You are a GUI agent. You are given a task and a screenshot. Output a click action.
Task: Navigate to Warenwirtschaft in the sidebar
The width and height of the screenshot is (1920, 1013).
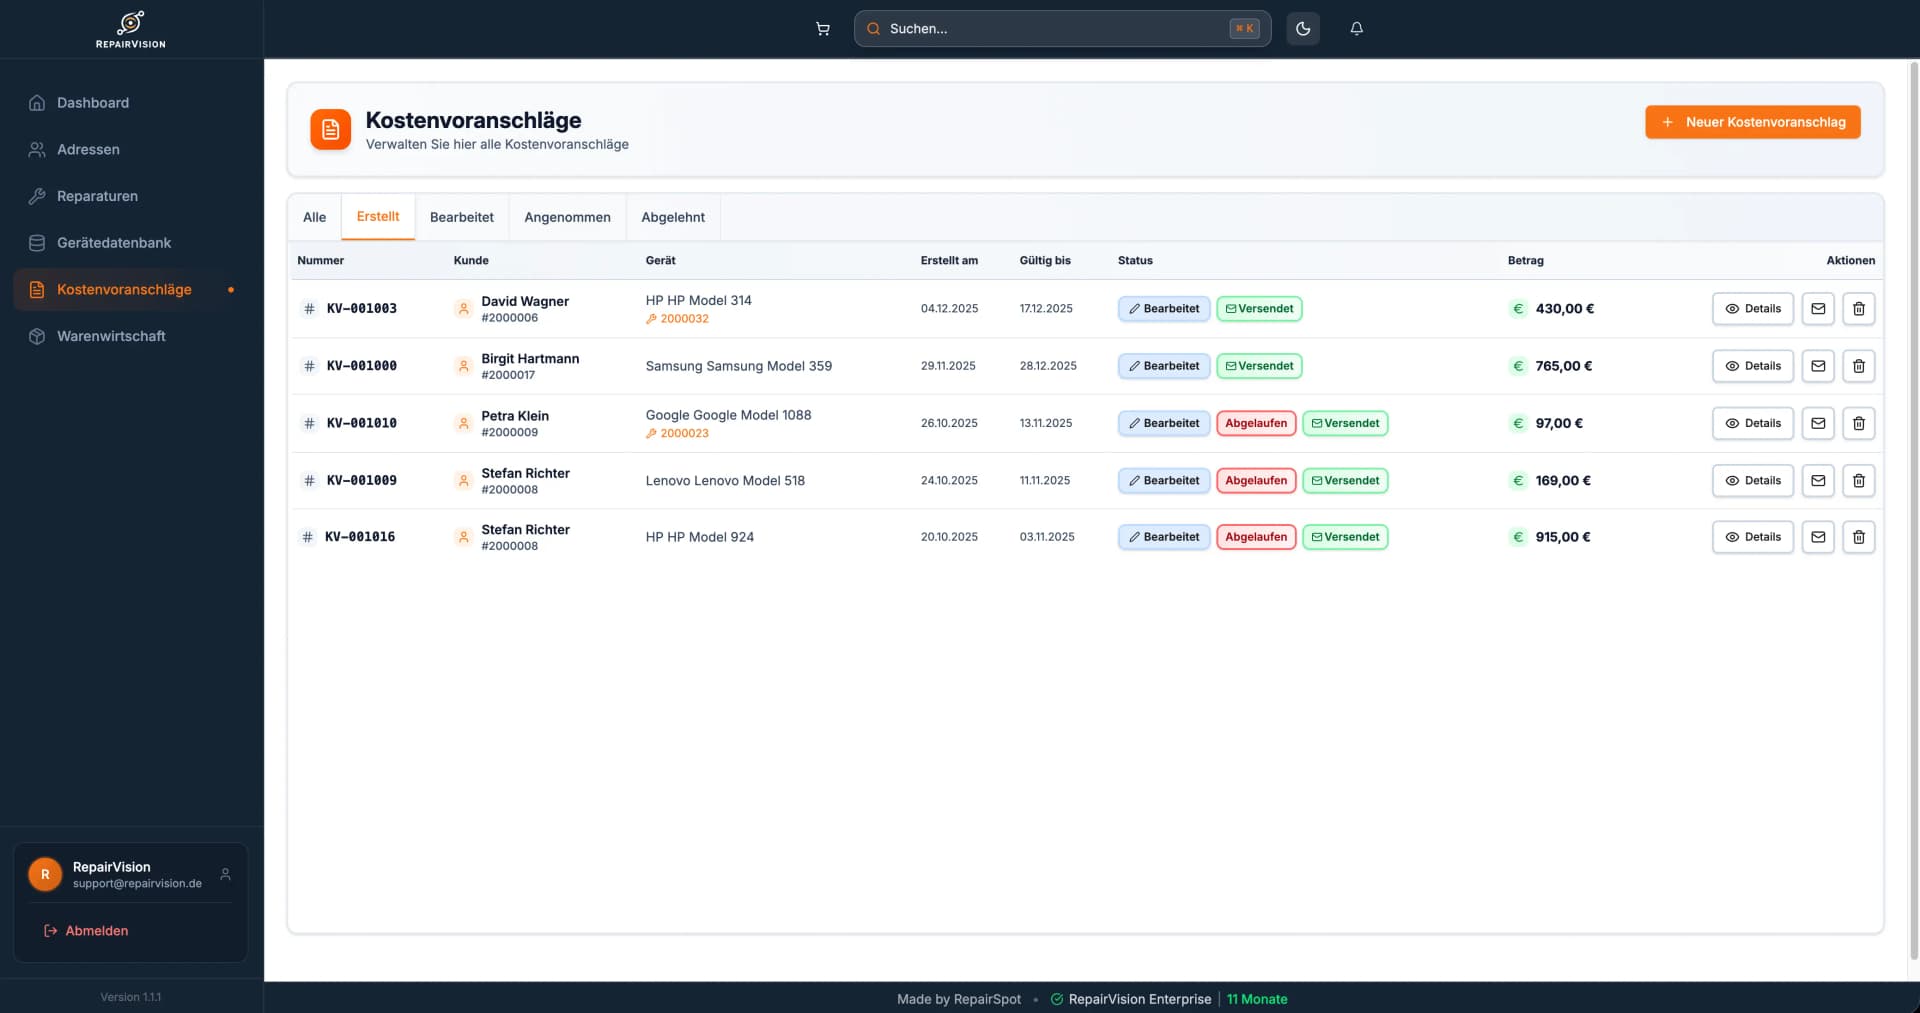tap(111, 336)
